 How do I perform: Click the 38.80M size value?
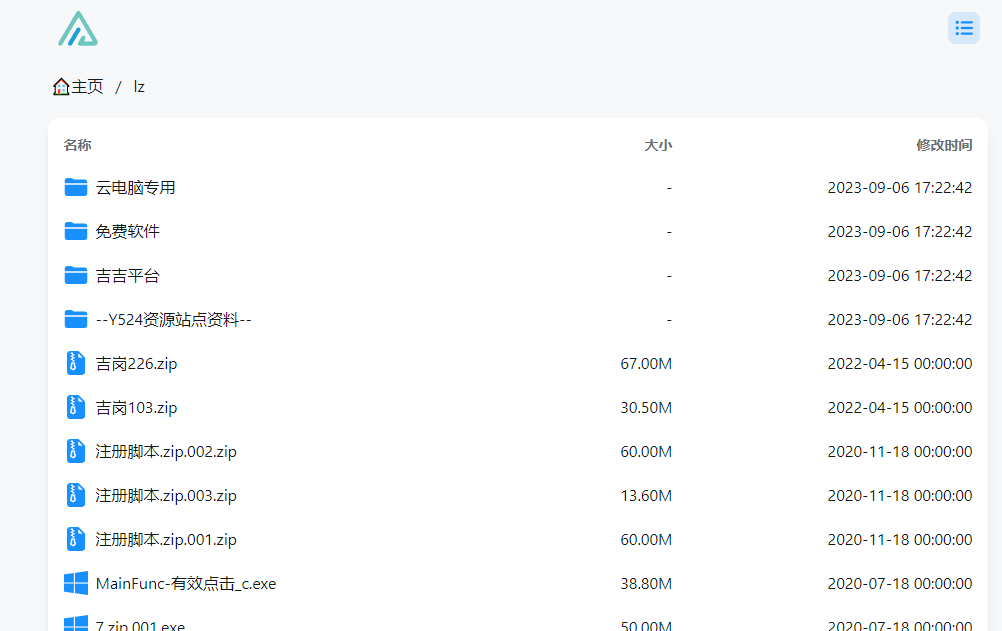646,584
